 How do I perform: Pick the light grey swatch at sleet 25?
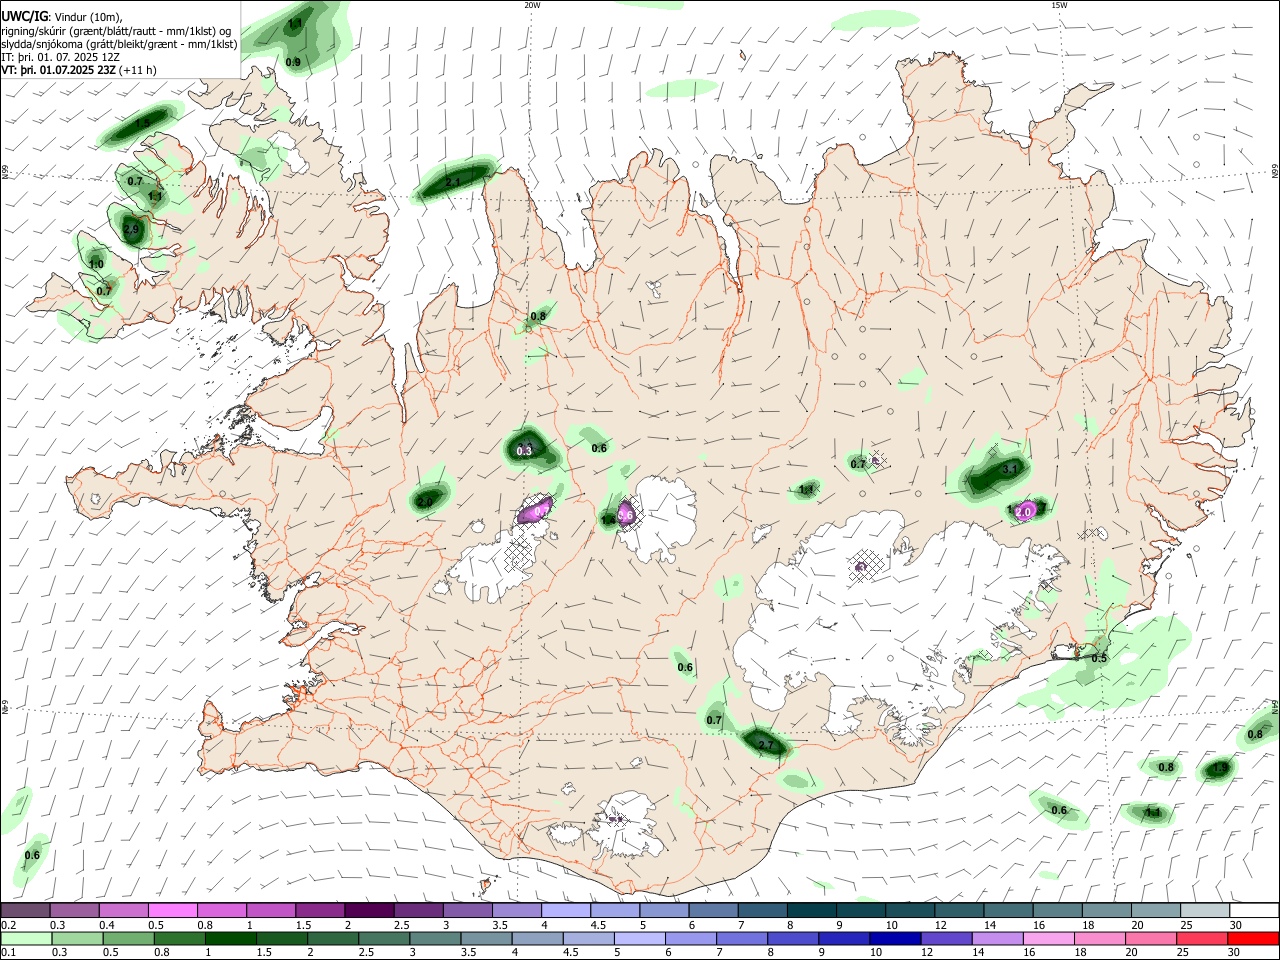pos(1204,910)
